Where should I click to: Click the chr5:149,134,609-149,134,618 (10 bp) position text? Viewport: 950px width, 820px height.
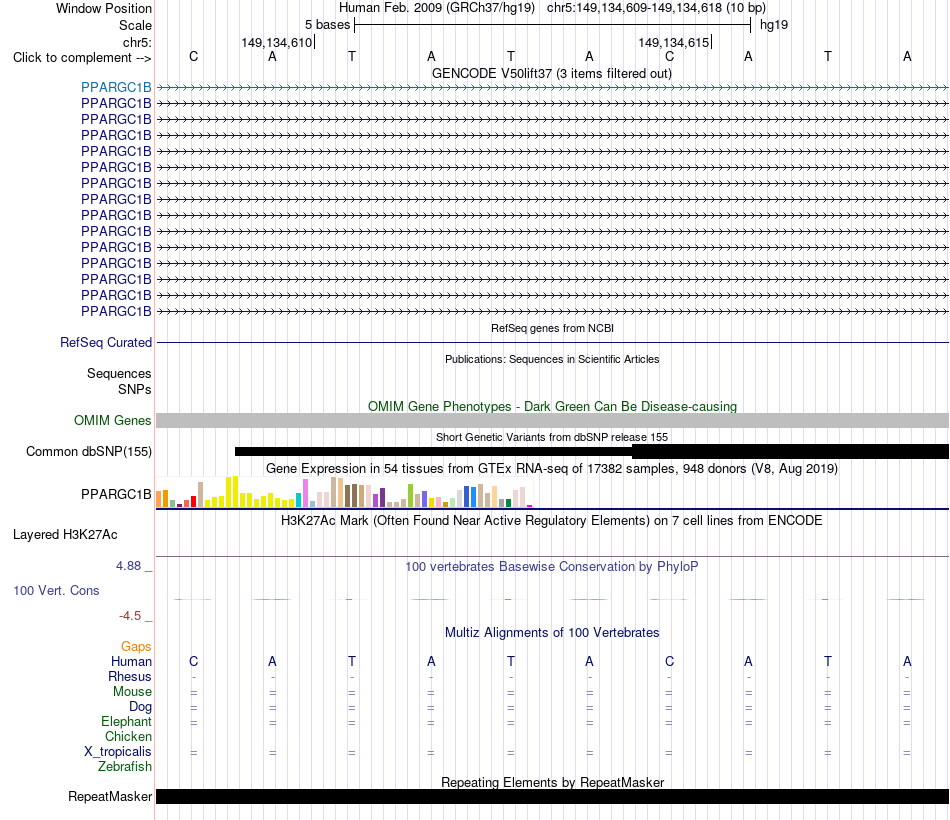pos(656,8)
